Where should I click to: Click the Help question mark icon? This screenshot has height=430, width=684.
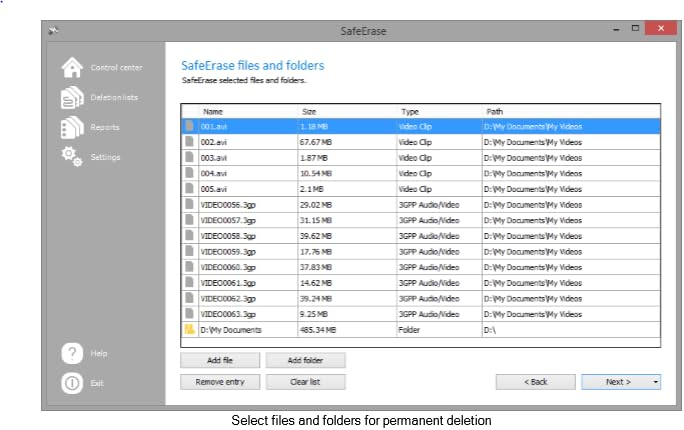coord(72,353)
